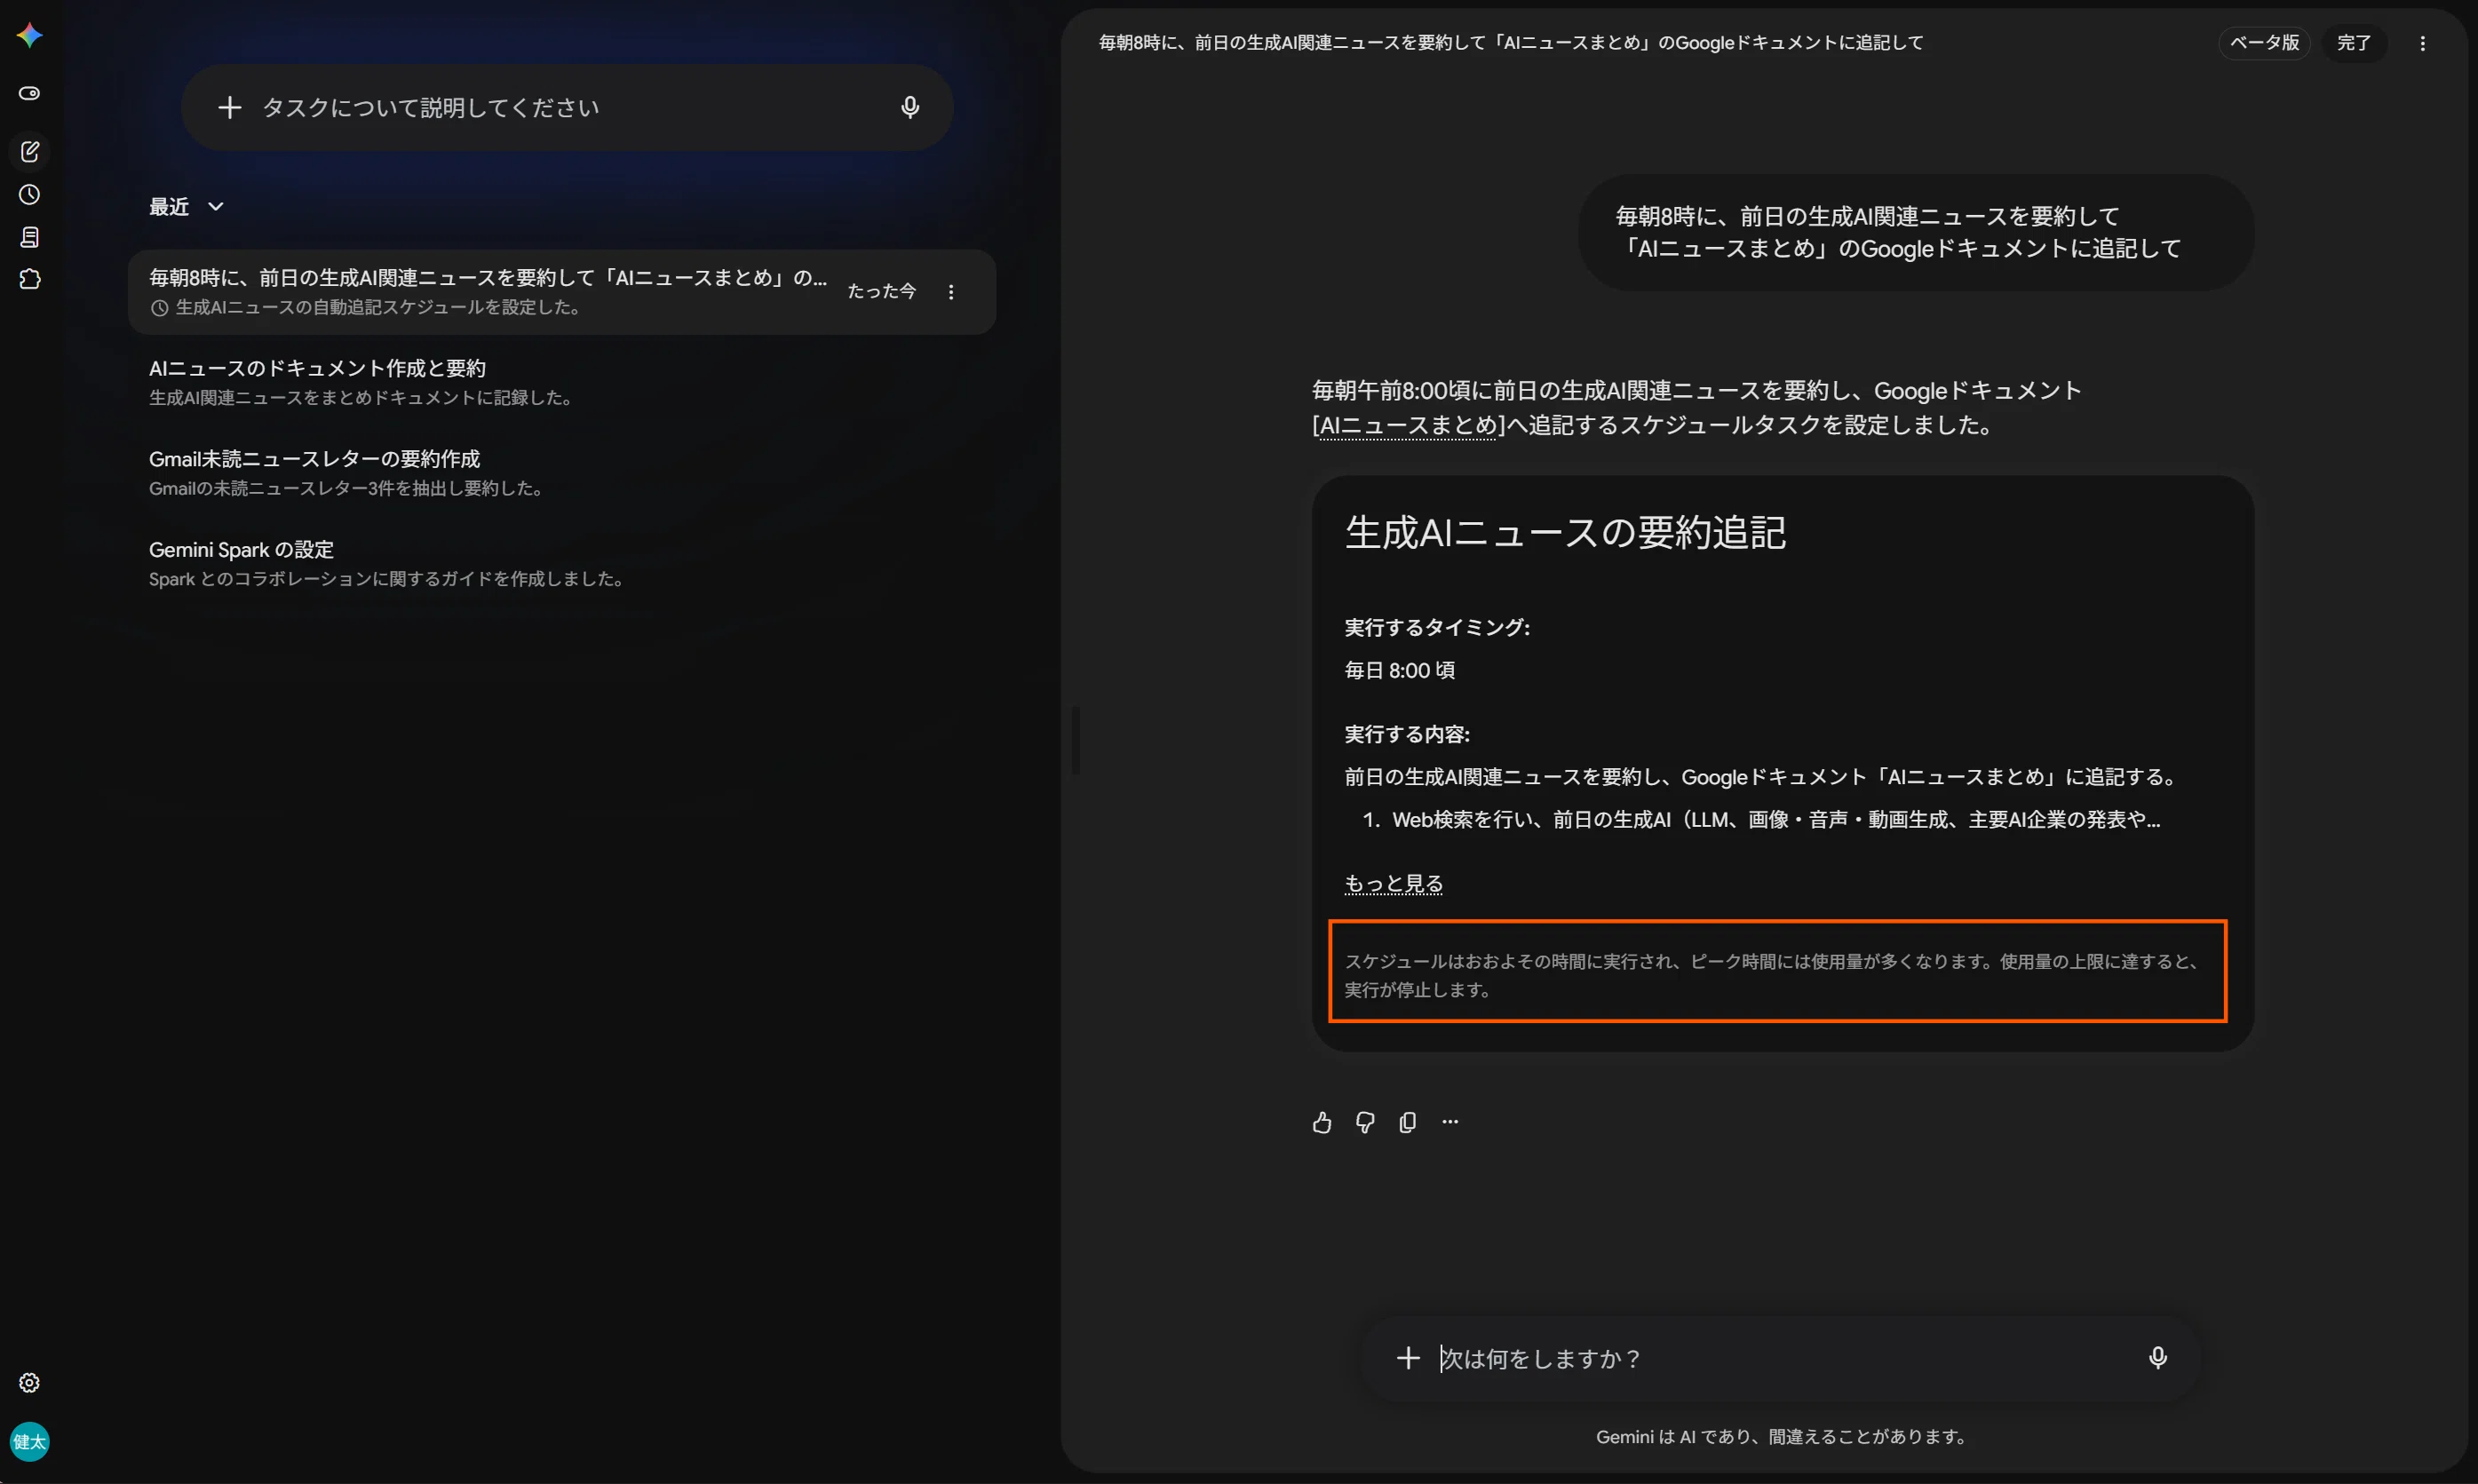
Task: Open the scheduled tasks clock icon
Action: click(x=29, y=194)
